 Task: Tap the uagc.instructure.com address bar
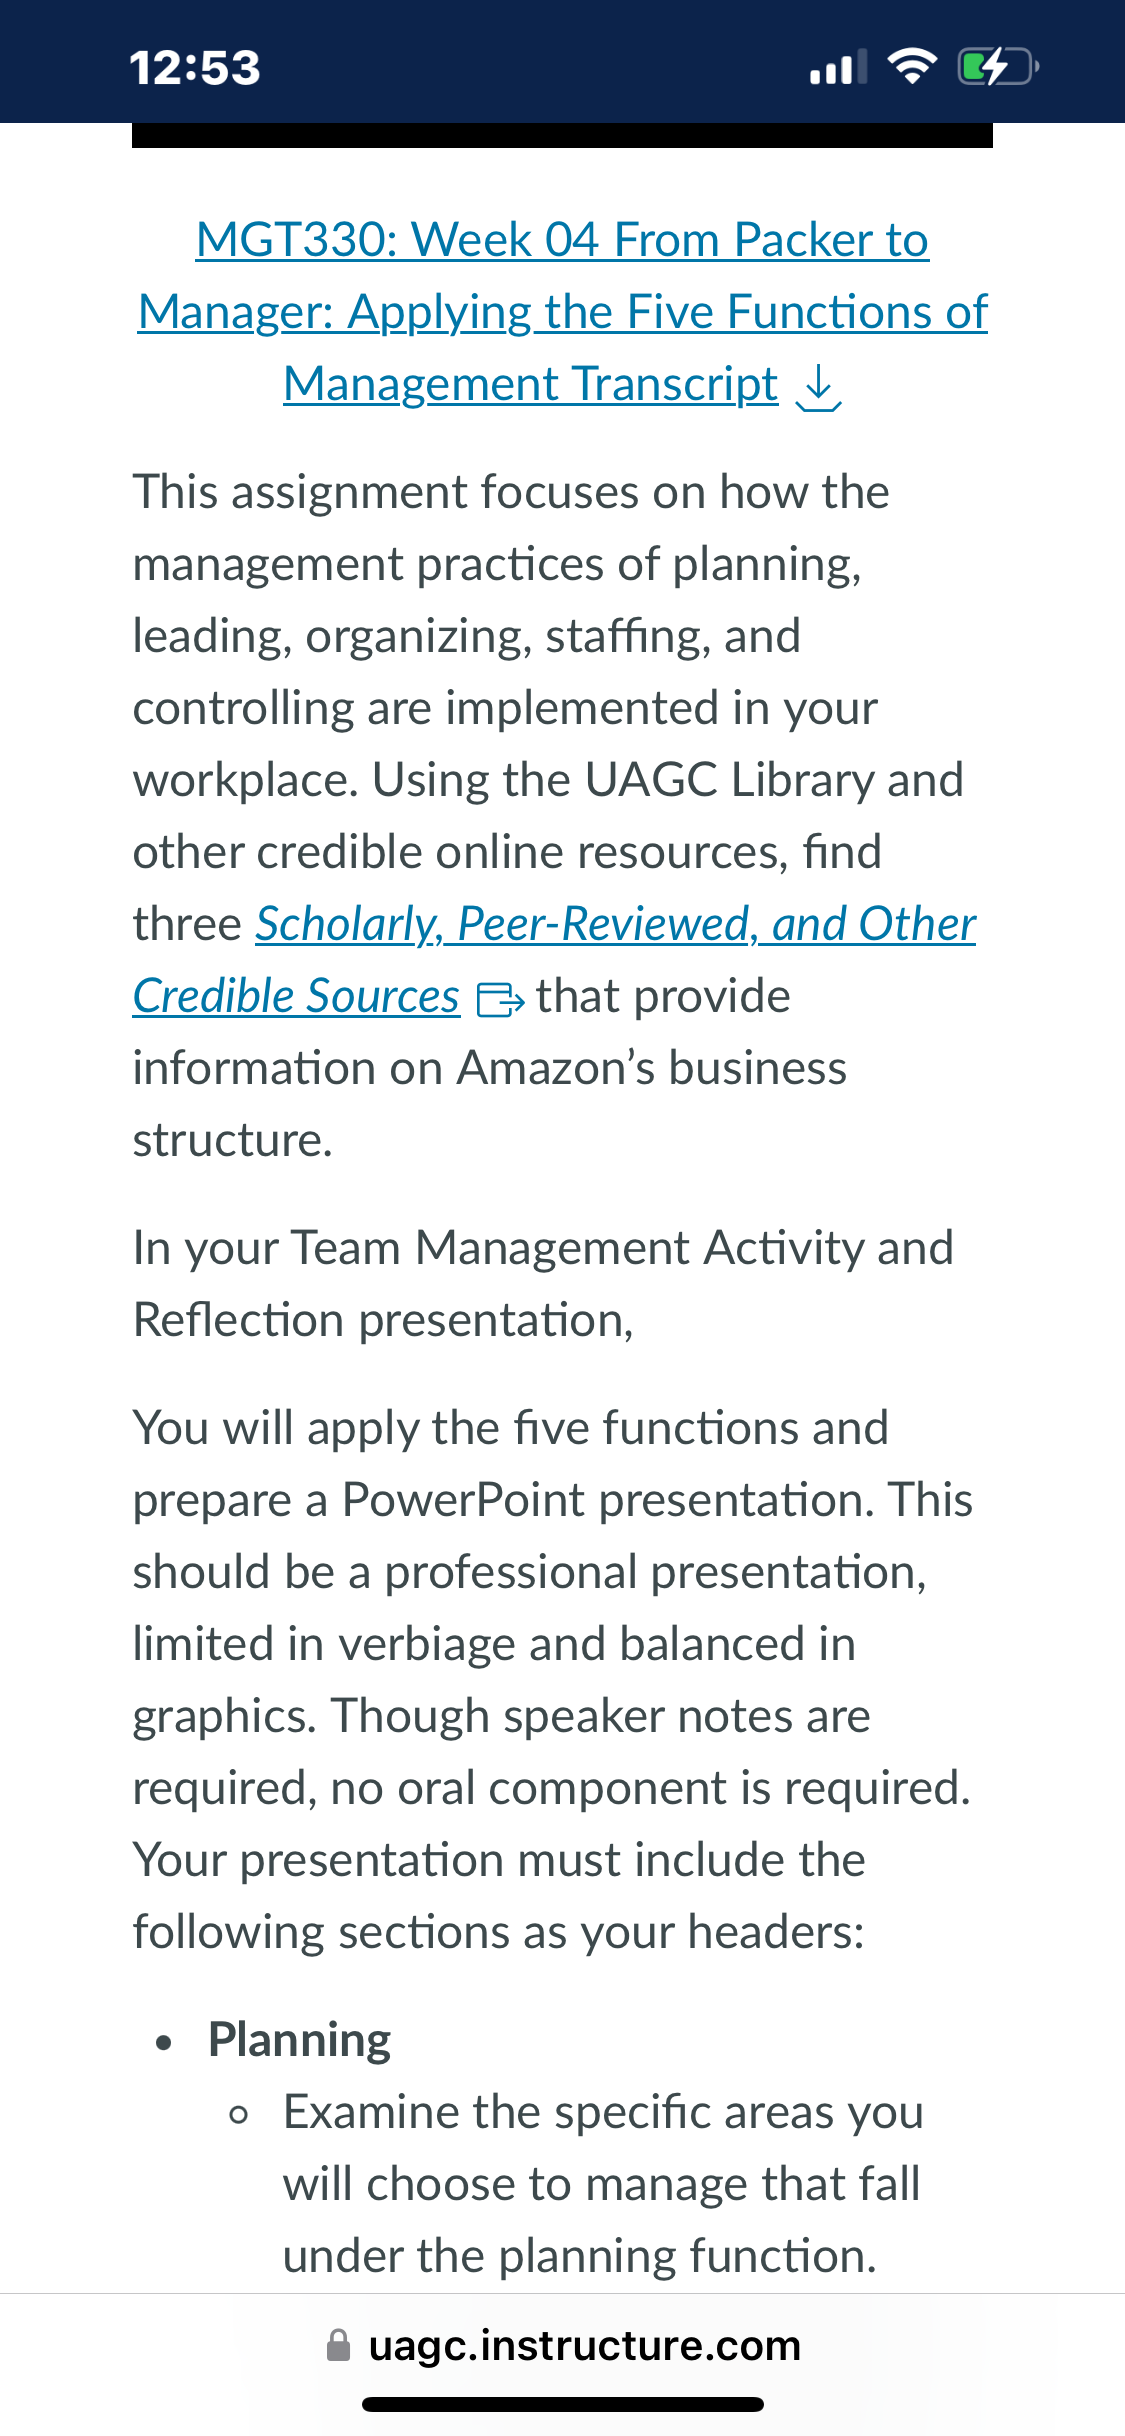pyautogui.click(x=563, y=2345)
